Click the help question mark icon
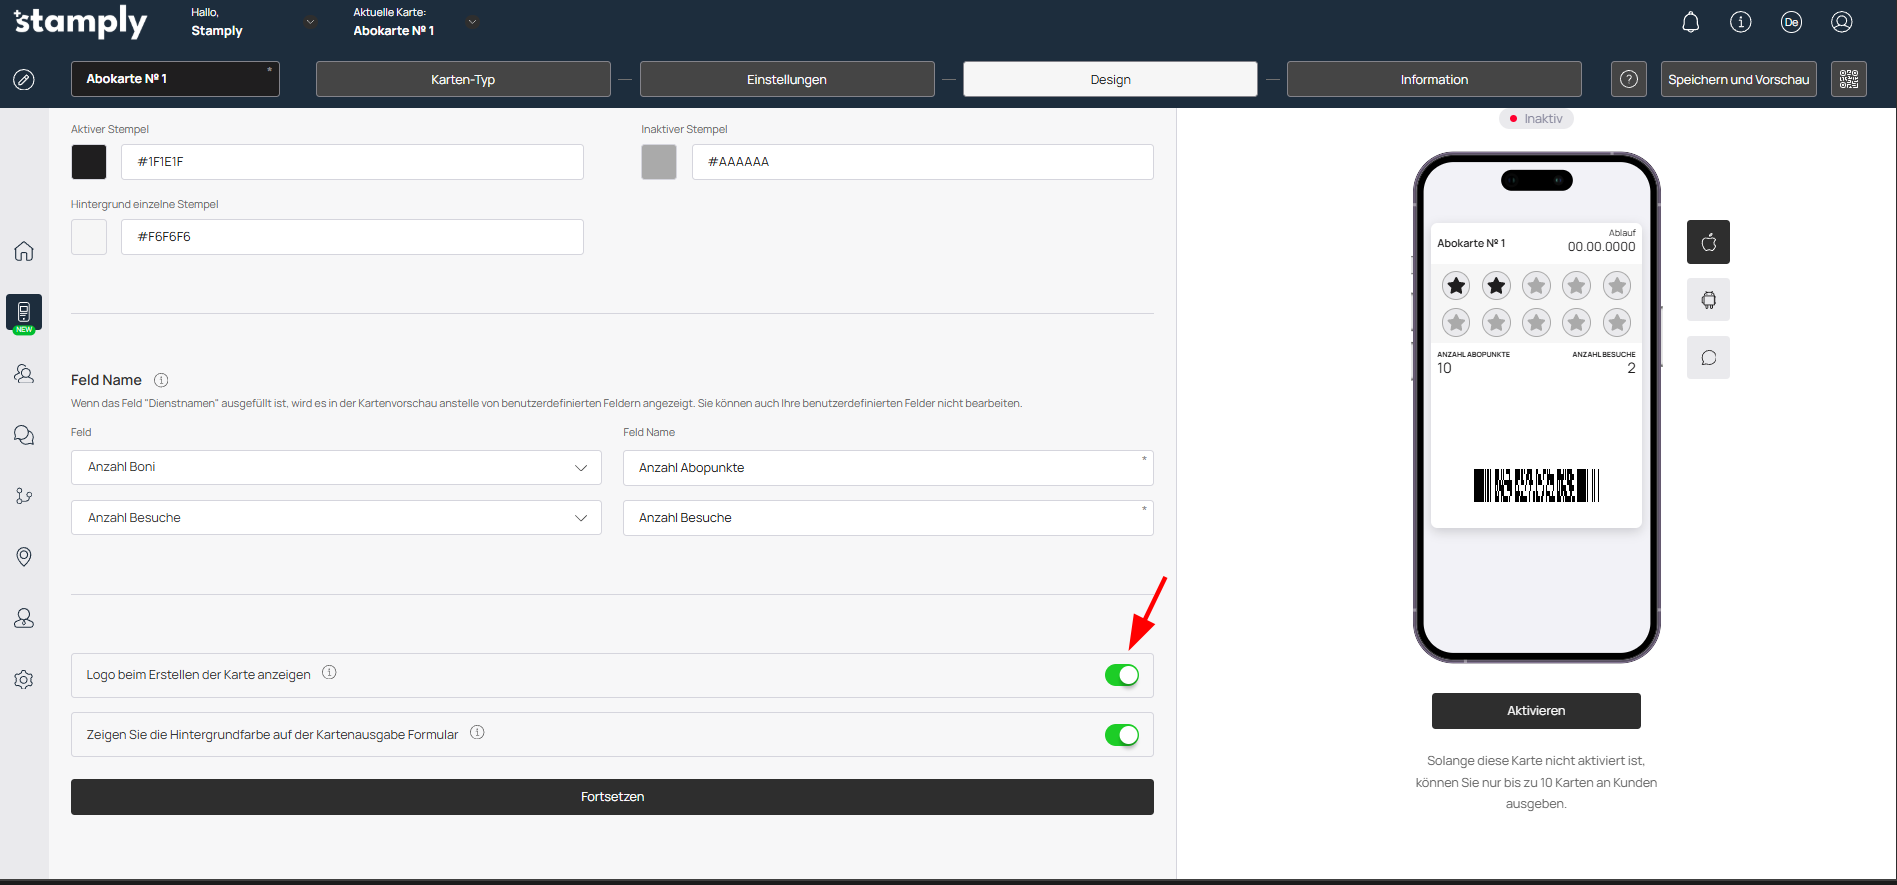The height and width of the screenshot is (885, 1897). point(1628,79)
